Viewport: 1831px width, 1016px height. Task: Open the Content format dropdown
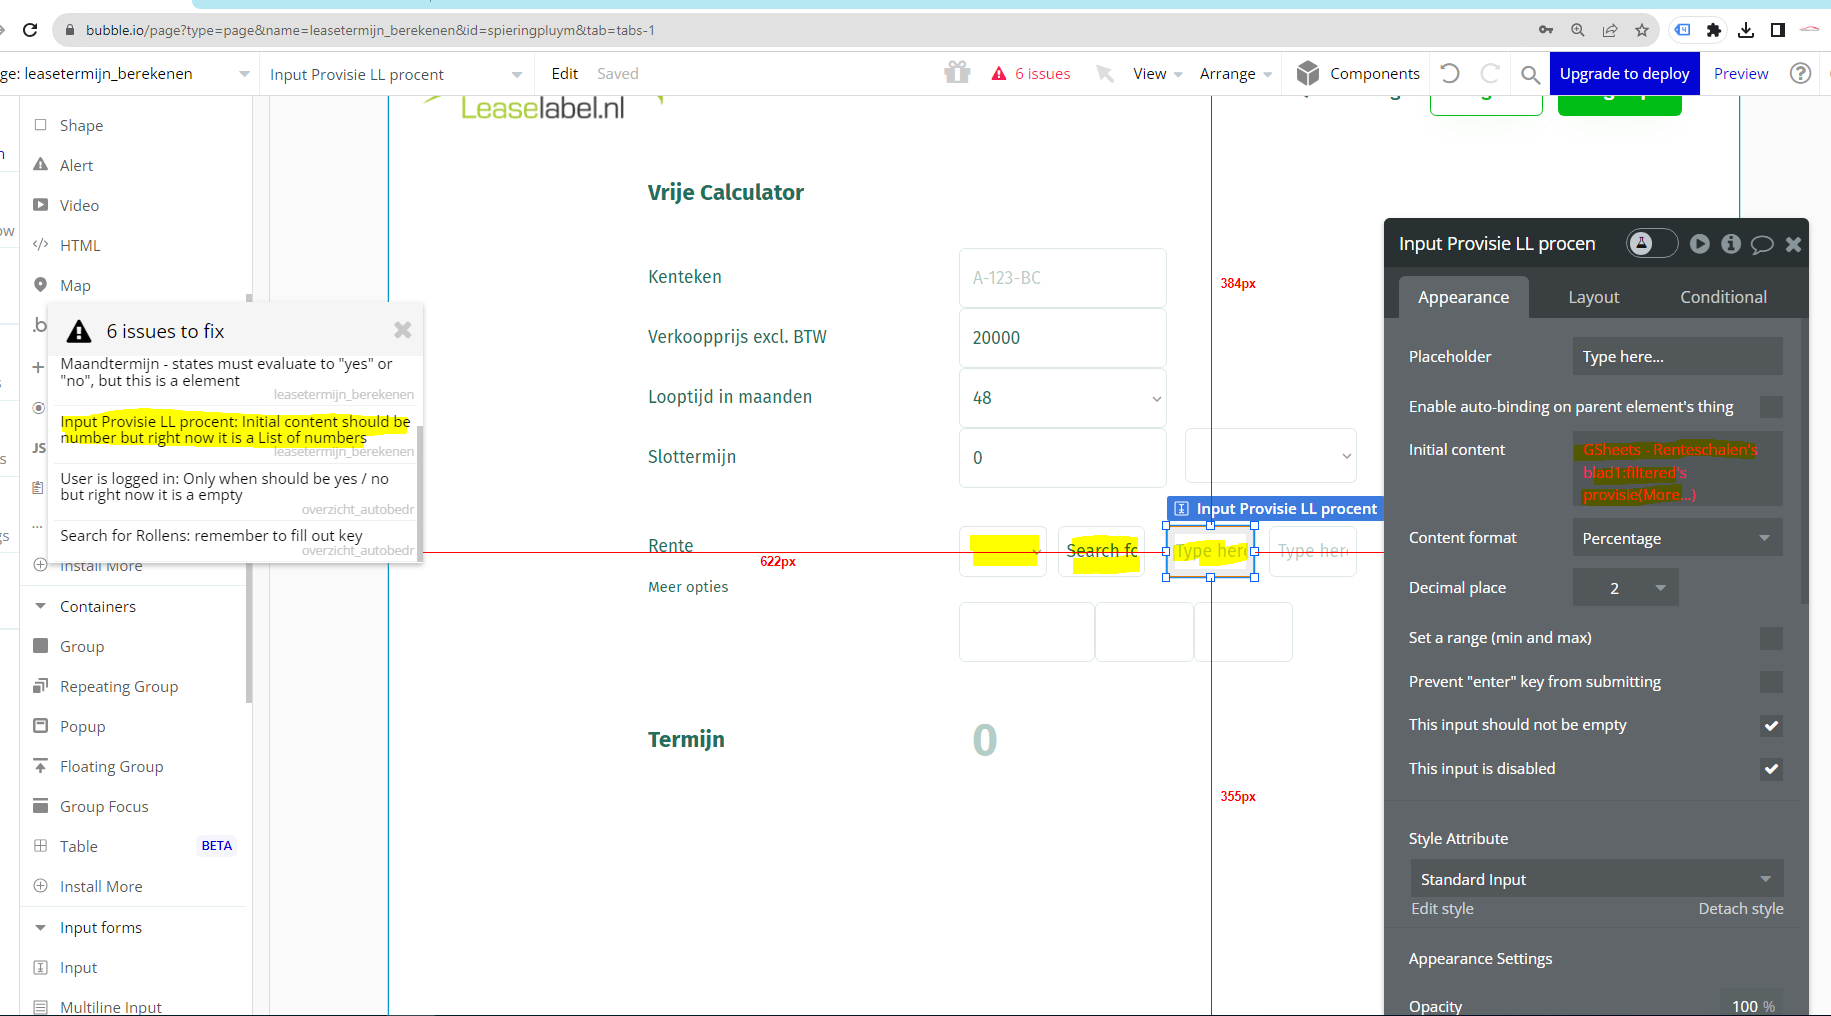tap(1677, 538)
